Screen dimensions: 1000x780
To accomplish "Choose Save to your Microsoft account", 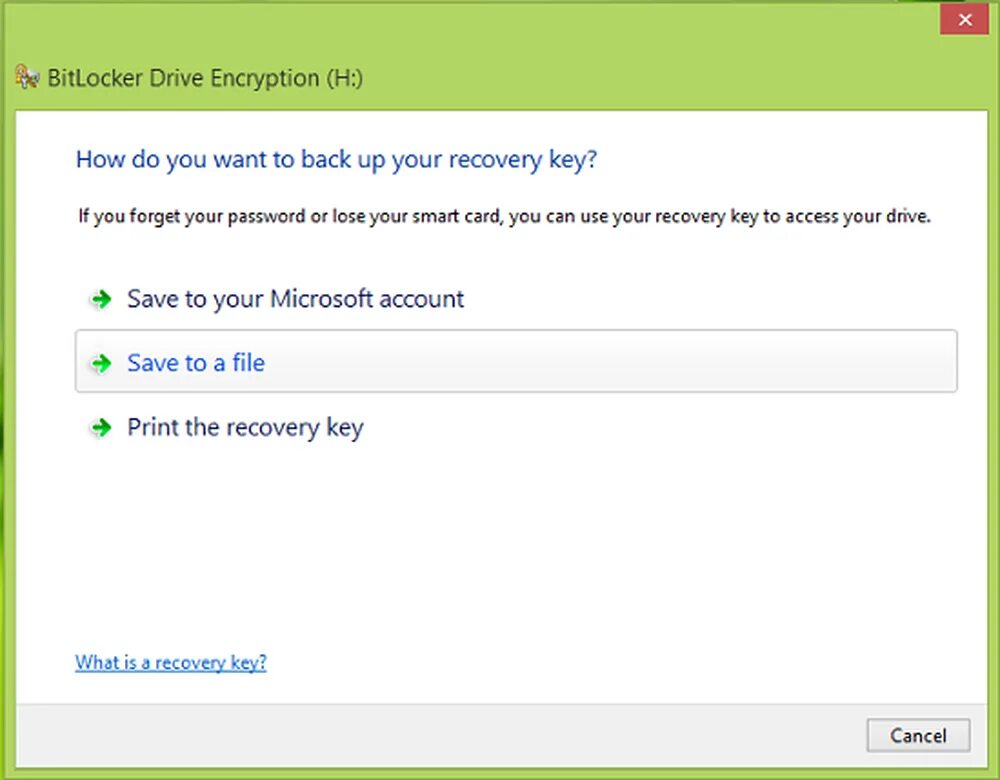I will (295, 299).
